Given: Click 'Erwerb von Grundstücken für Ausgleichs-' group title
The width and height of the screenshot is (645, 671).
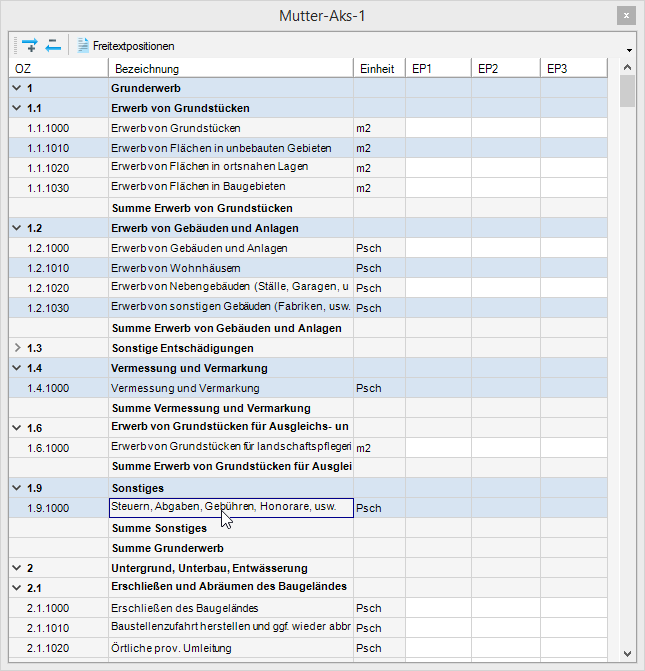Looking at the screenshot, I should coord(230,426).
